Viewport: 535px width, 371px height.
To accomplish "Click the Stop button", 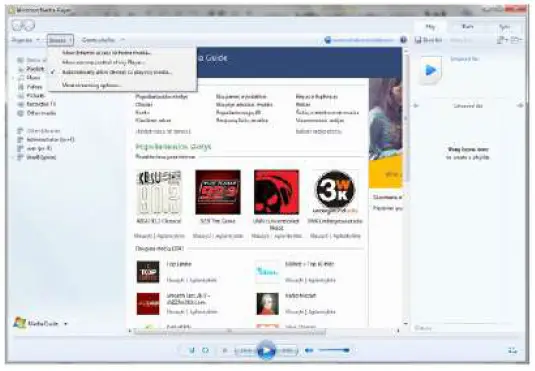I will (225, 350).
